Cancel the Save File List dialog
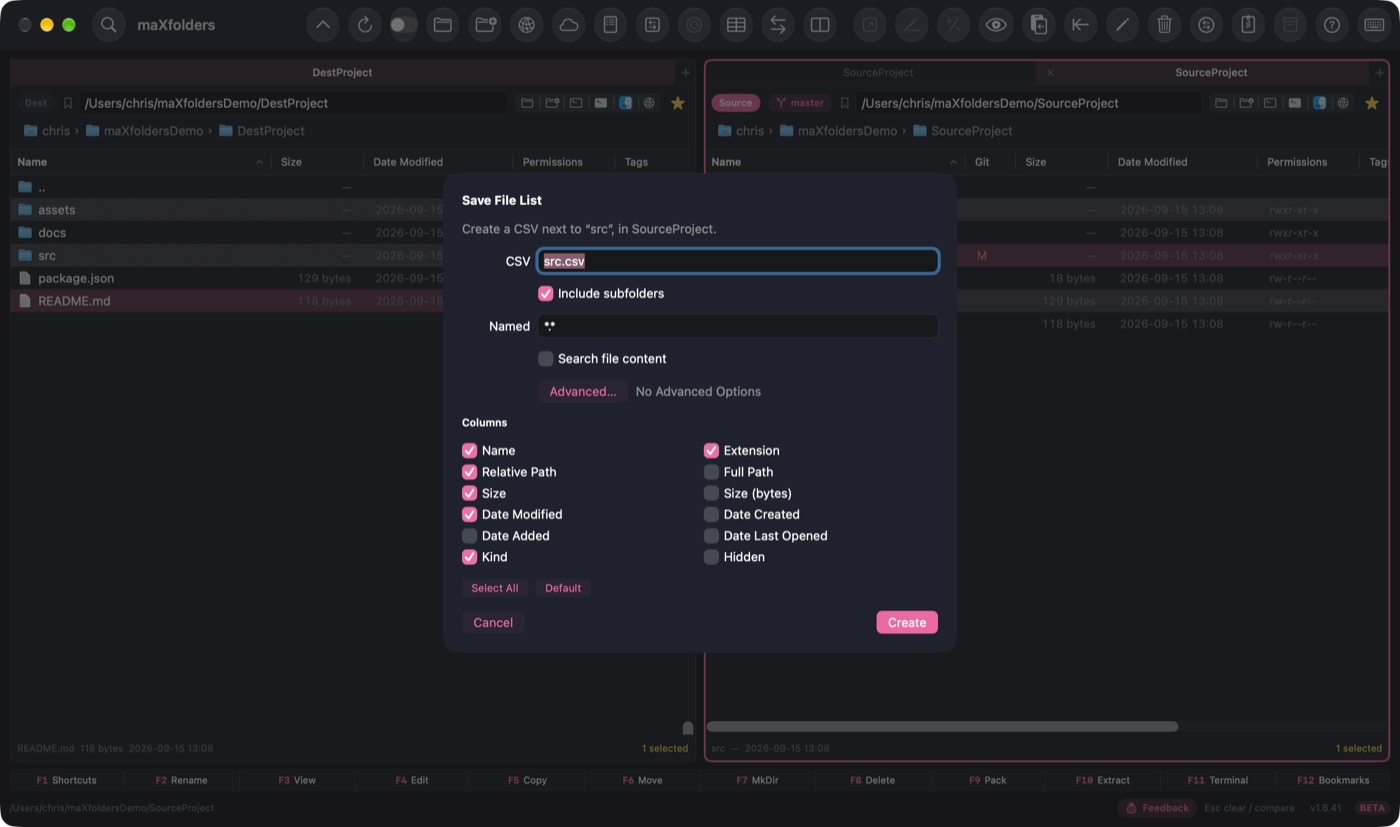Viewport: 1400px width, 827px height. click(x=493, y=622)
